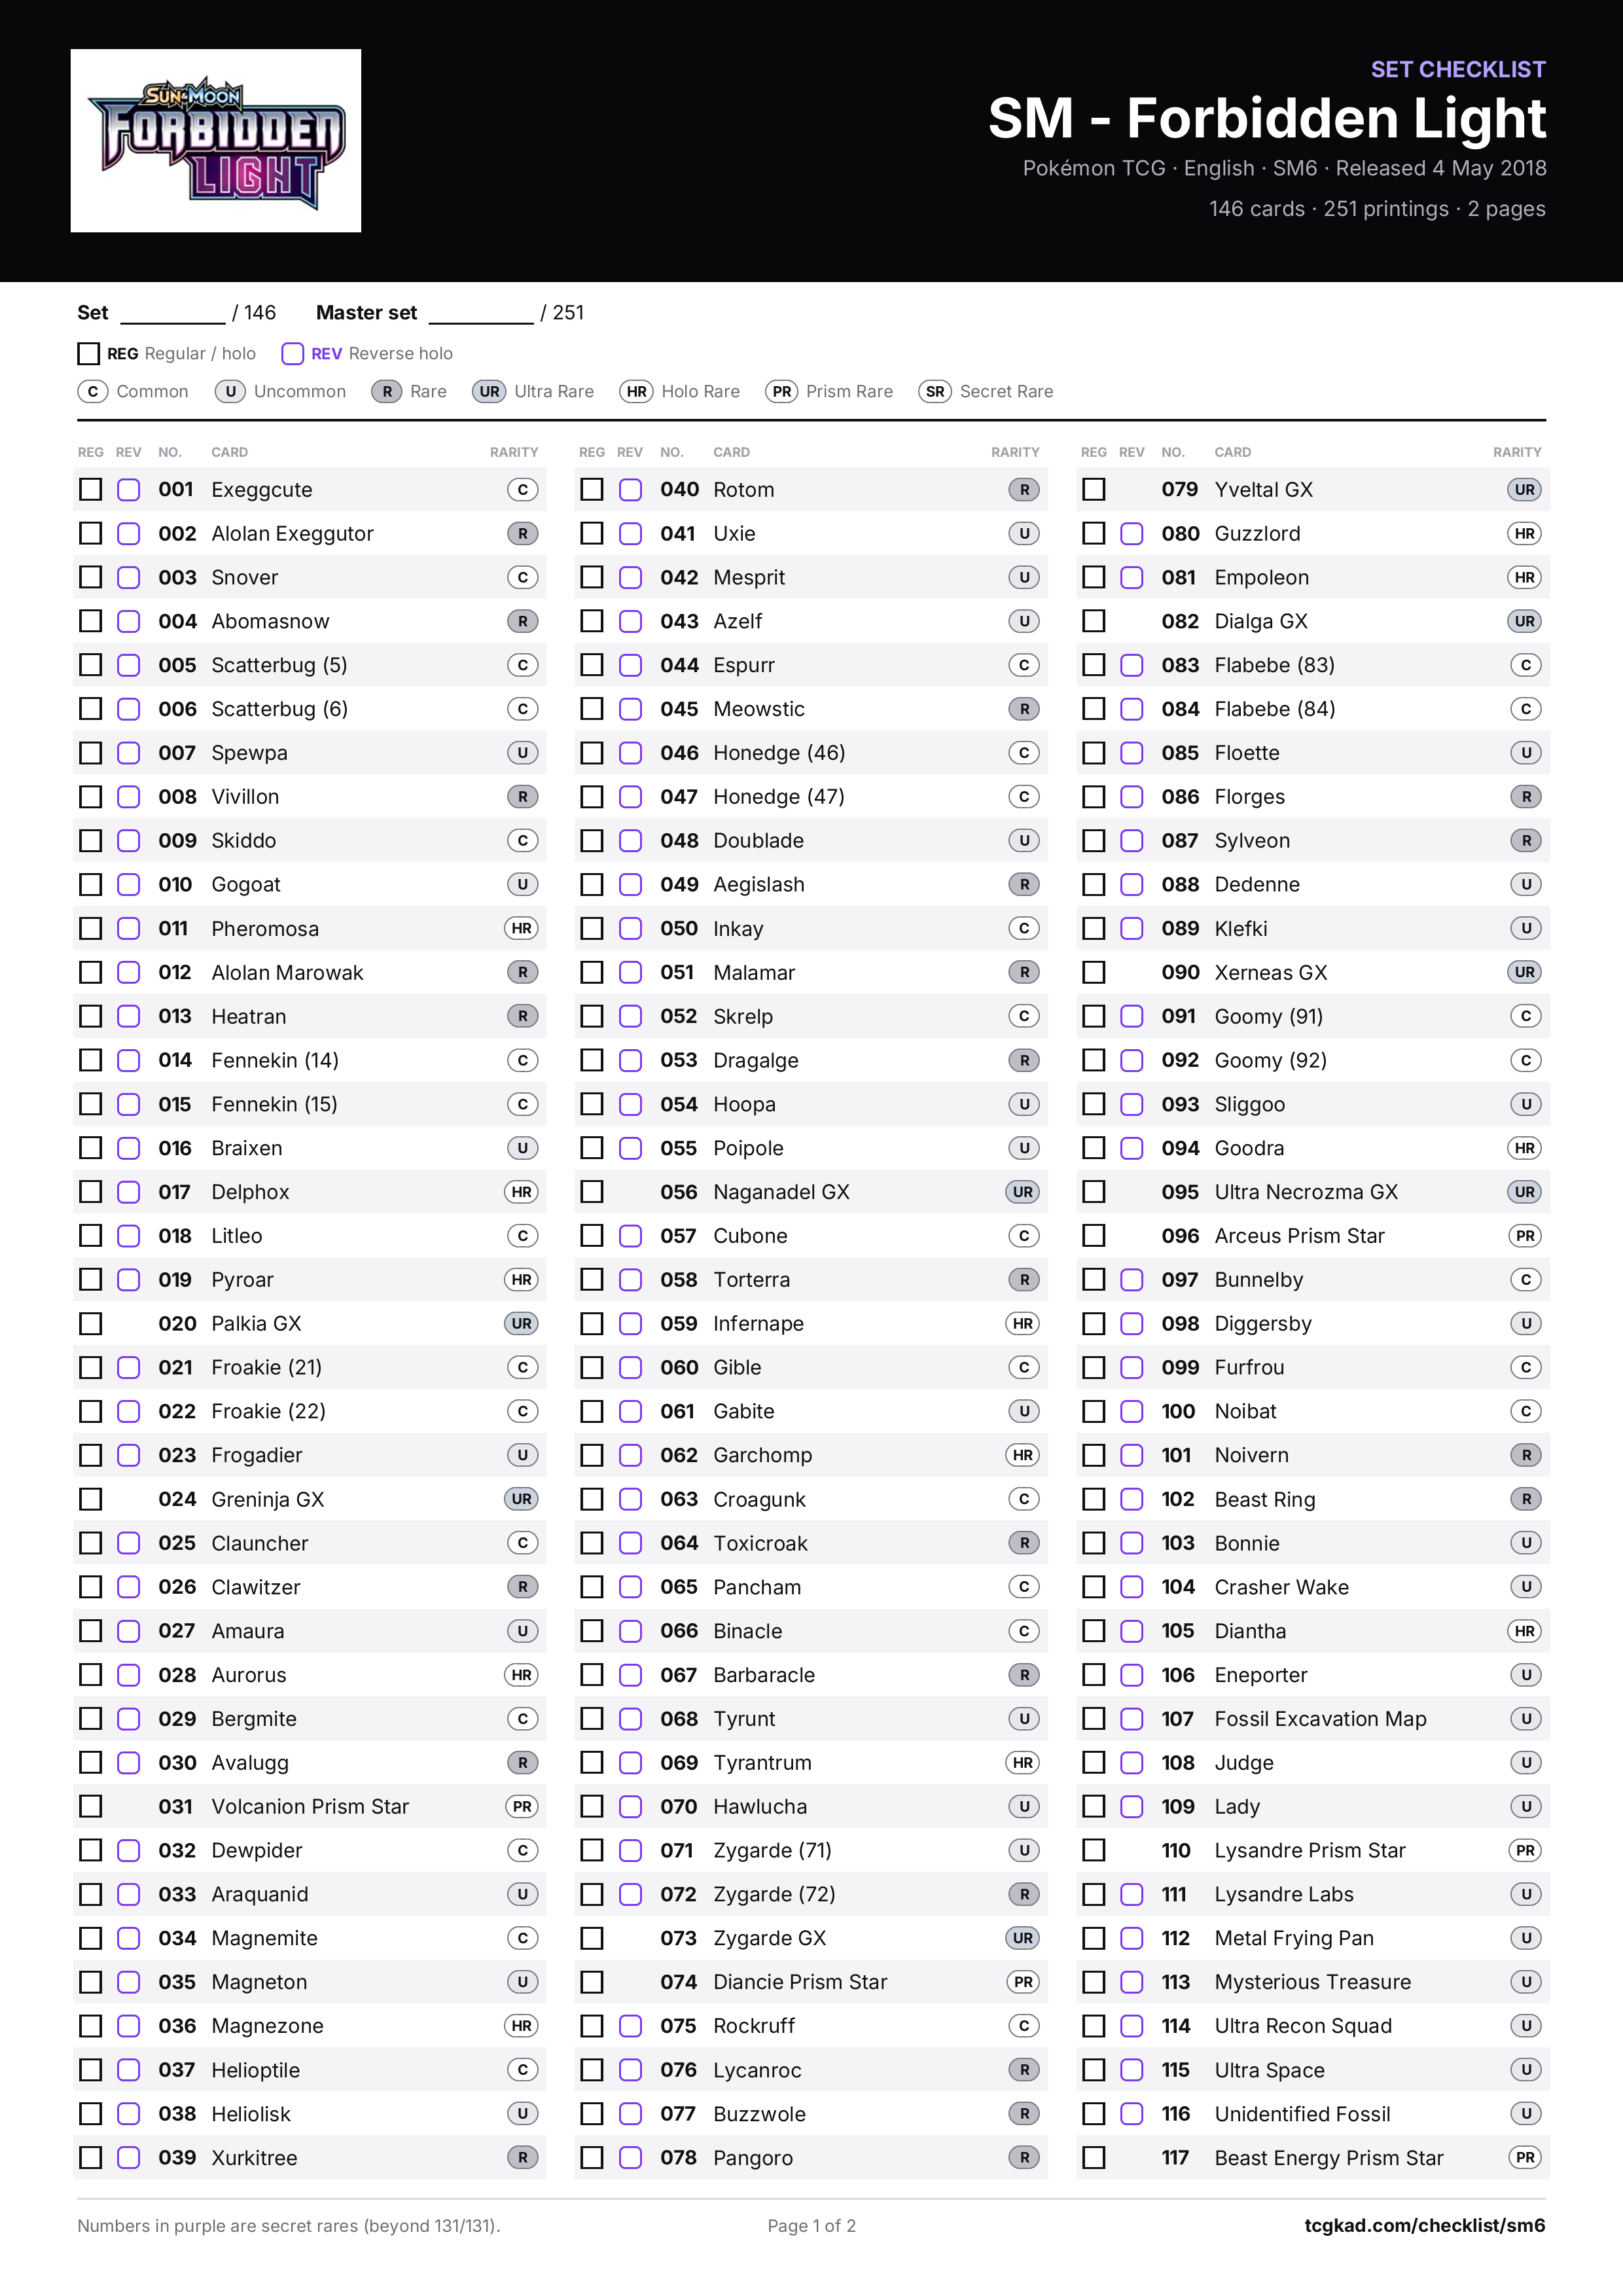Viewport: 1623px width, 2296px height.
Task: Click the Secret Rare SR legend badge
Action: click(935, 392)
